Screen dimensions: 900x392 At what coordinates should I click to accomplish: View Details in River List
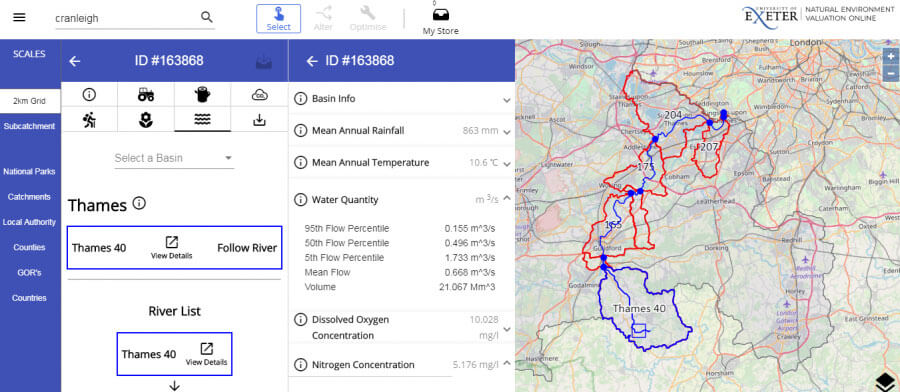click(206, 354)
